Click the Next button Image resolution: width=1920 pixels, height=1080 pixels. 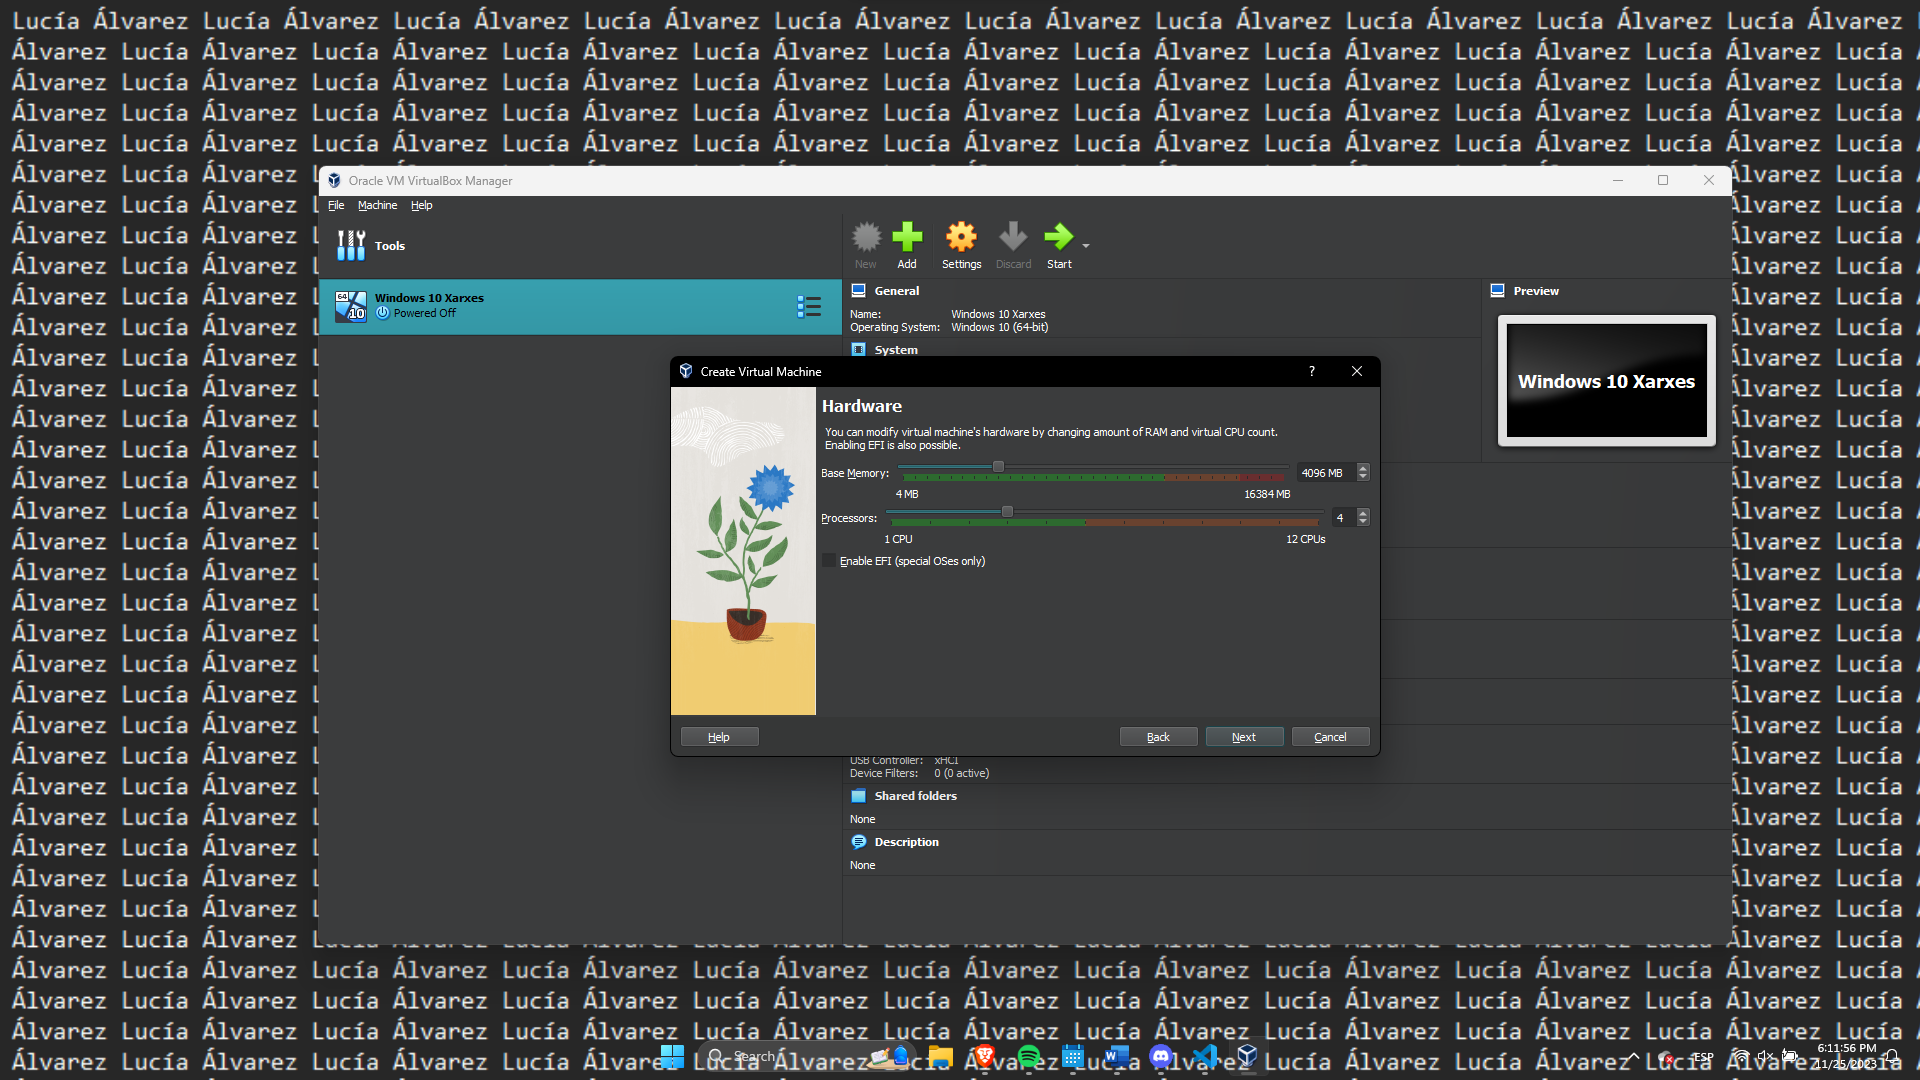pyautogui.click(x=1244, y=737)
